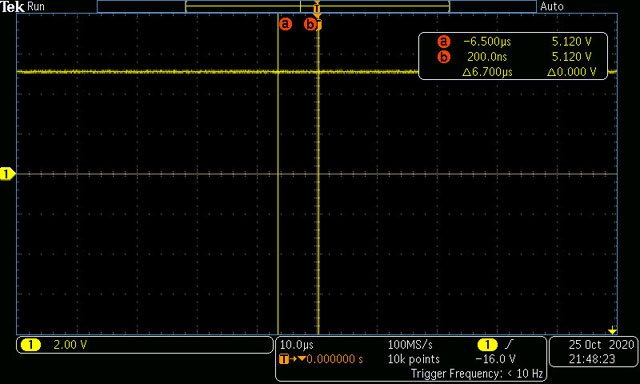Click the trigger source channel 1 badge

coord(487,345)
